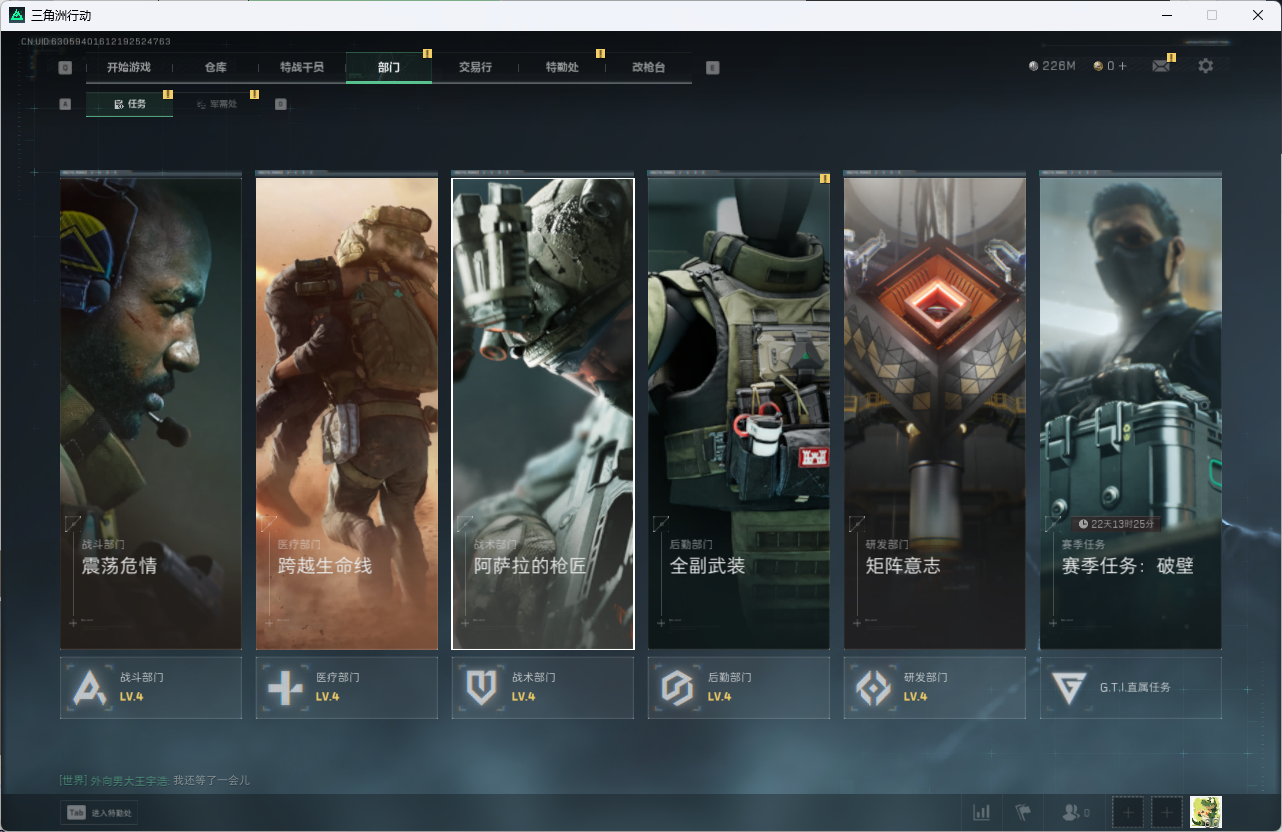This screenshot has width=1282, height=832.
Task: Click the gold coin currency icon
Action: [x=1098, y=66]
